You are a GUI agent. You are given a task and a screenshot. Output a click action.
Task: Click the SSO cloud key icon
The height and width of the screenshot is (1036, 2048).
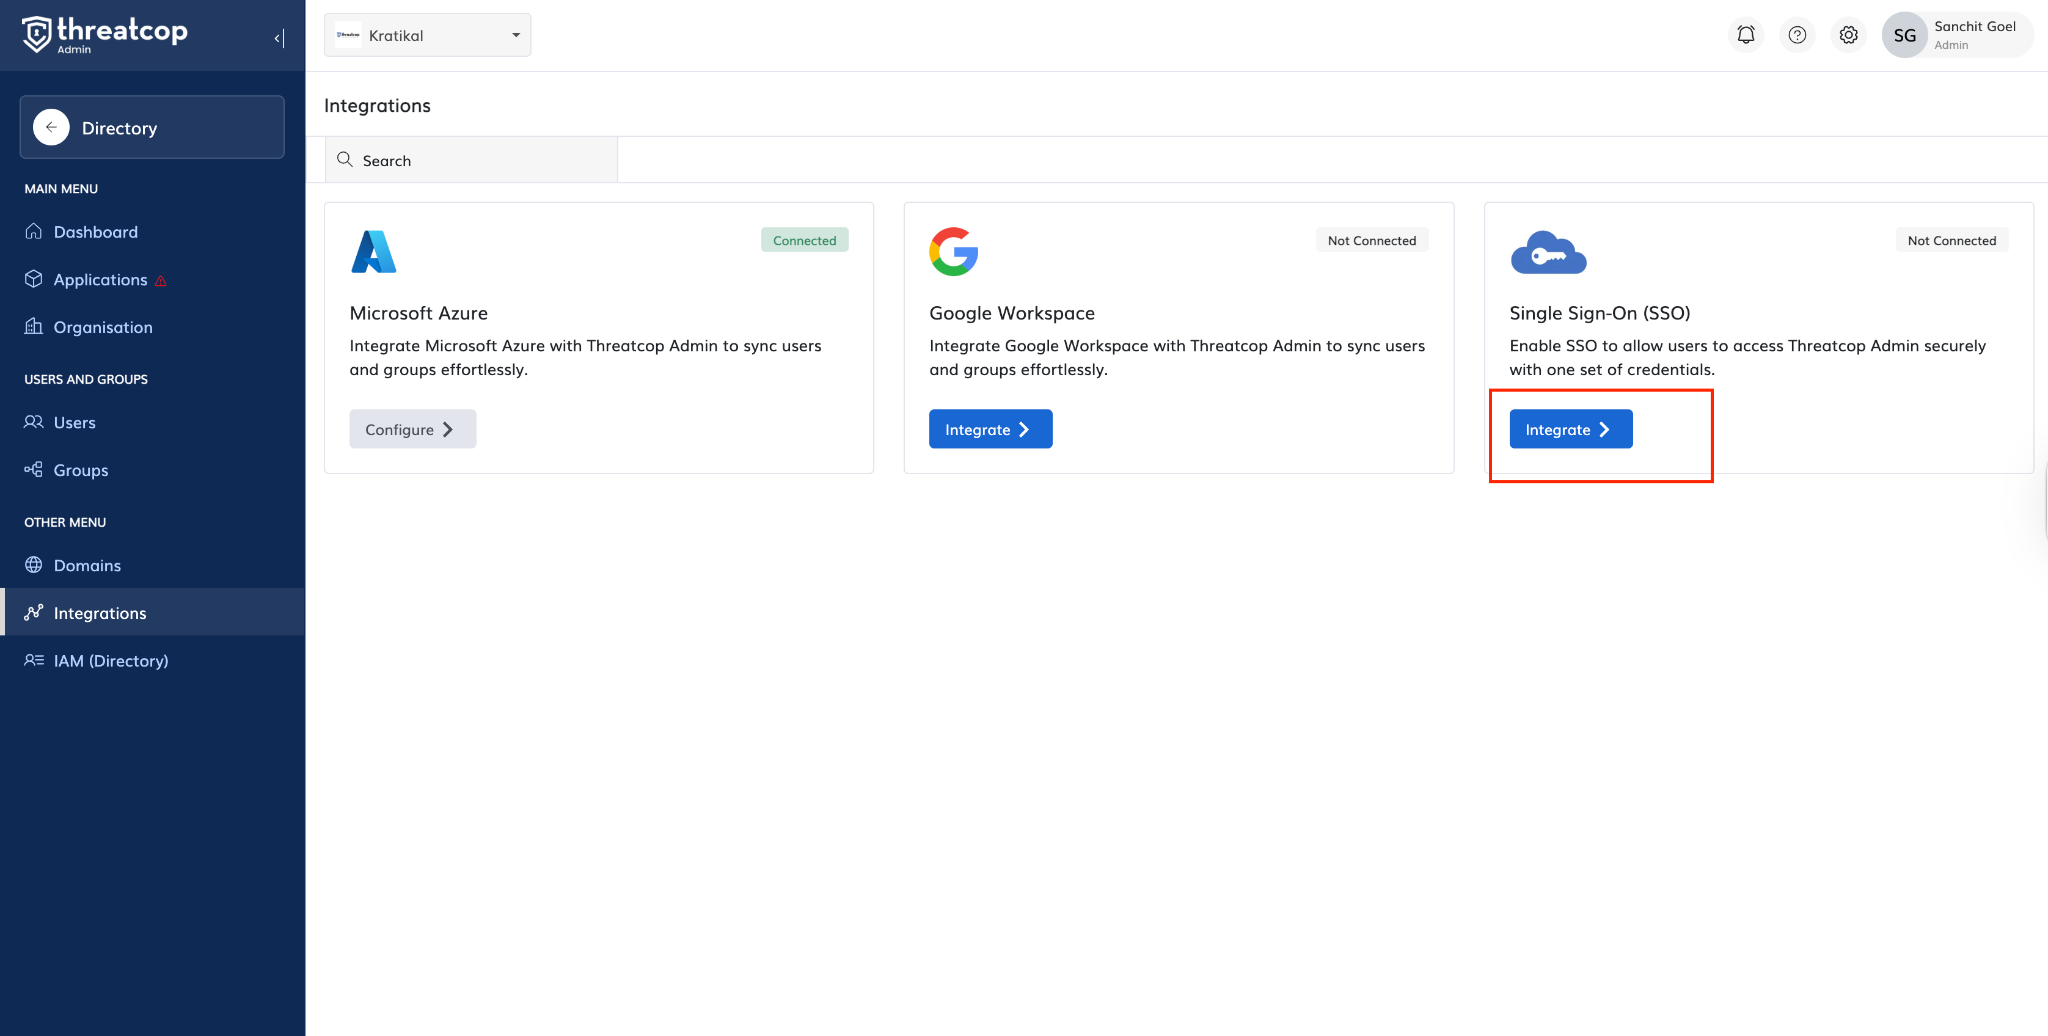click(x=1547, y=253)
